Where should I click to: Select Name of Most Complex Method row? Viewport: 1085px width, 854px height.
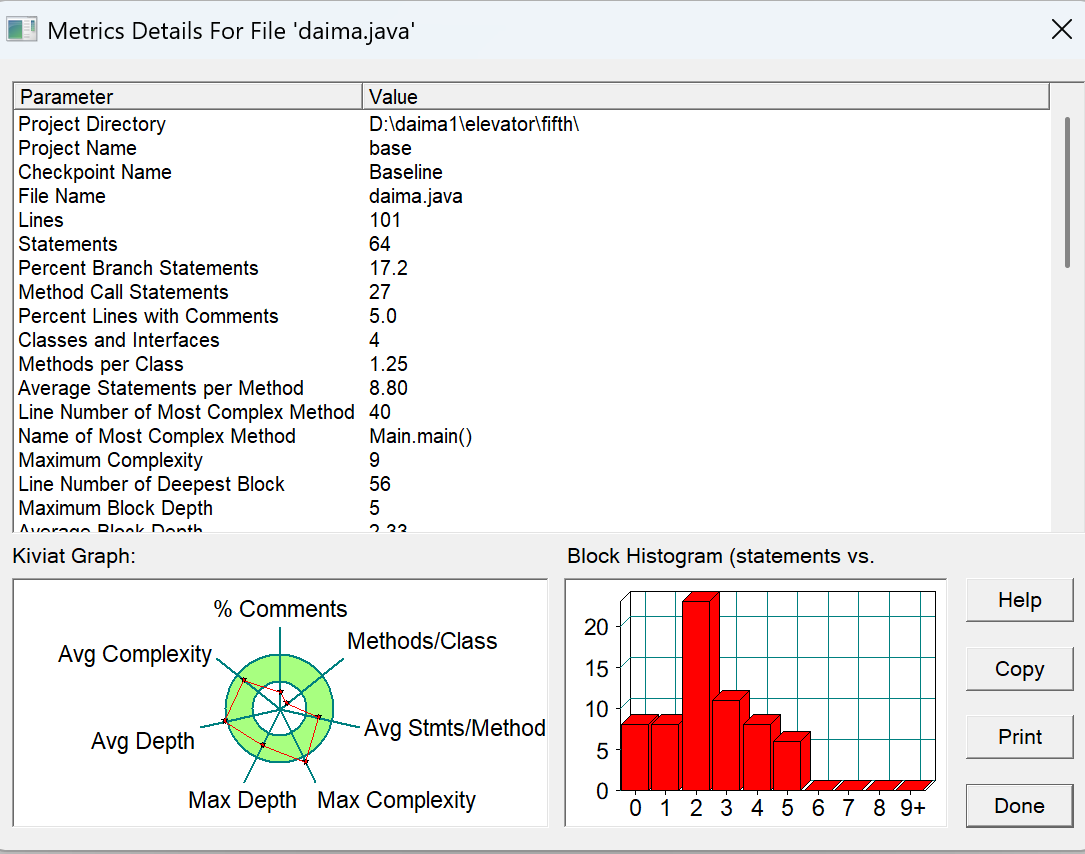pyautogui.click(x=531, y=436)
